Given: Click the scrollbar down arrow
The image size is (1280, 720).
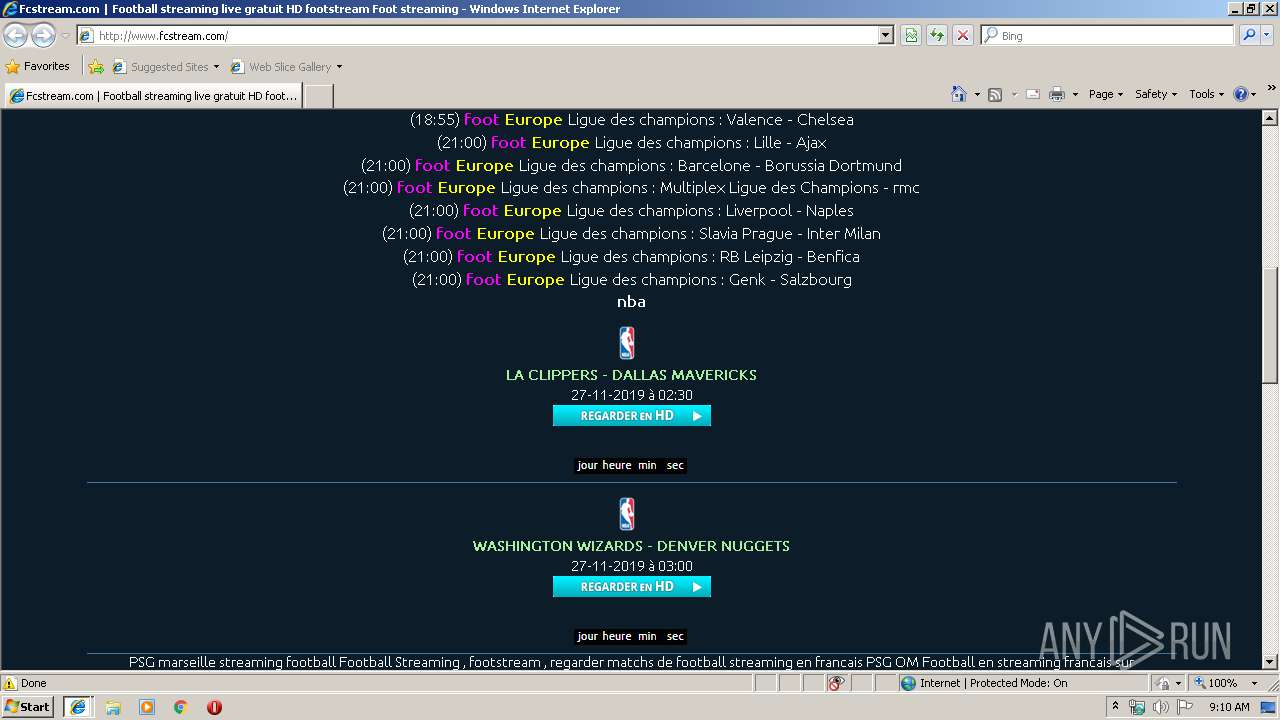Looking at the screenshot, I should pos(1270,661).
